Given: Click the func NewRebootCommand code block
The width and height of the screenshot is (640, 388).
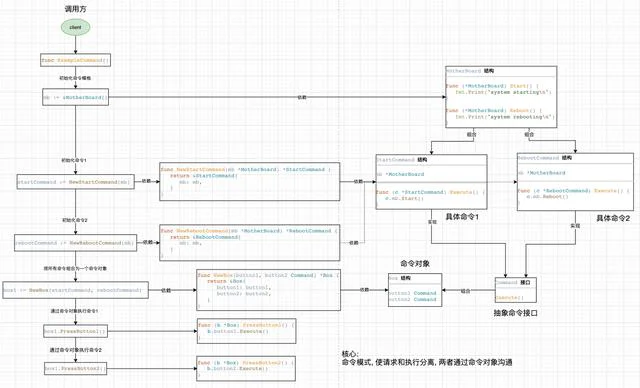Looking at the screenshot, I should (249, 243).
